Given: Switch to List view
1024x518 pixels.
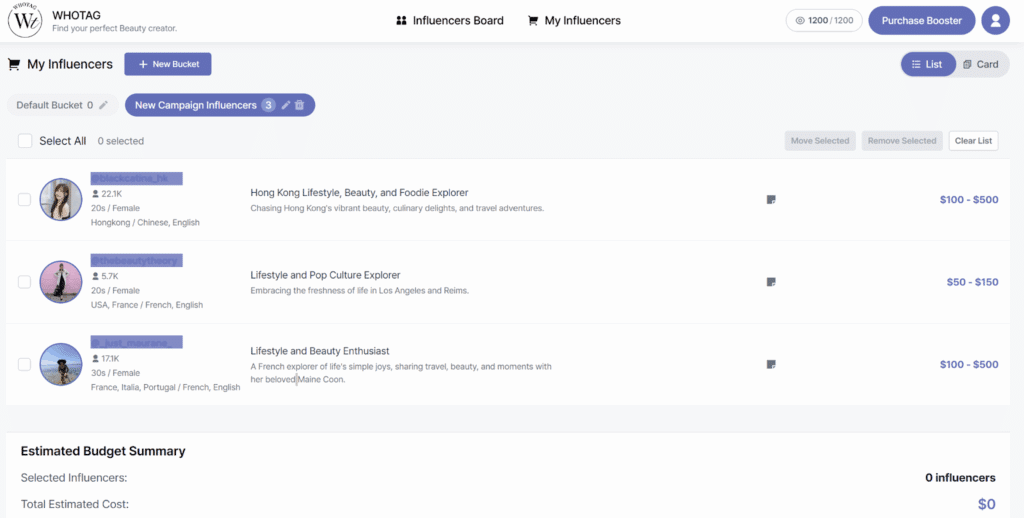Looking at the screenshot, I should [927, 64].
